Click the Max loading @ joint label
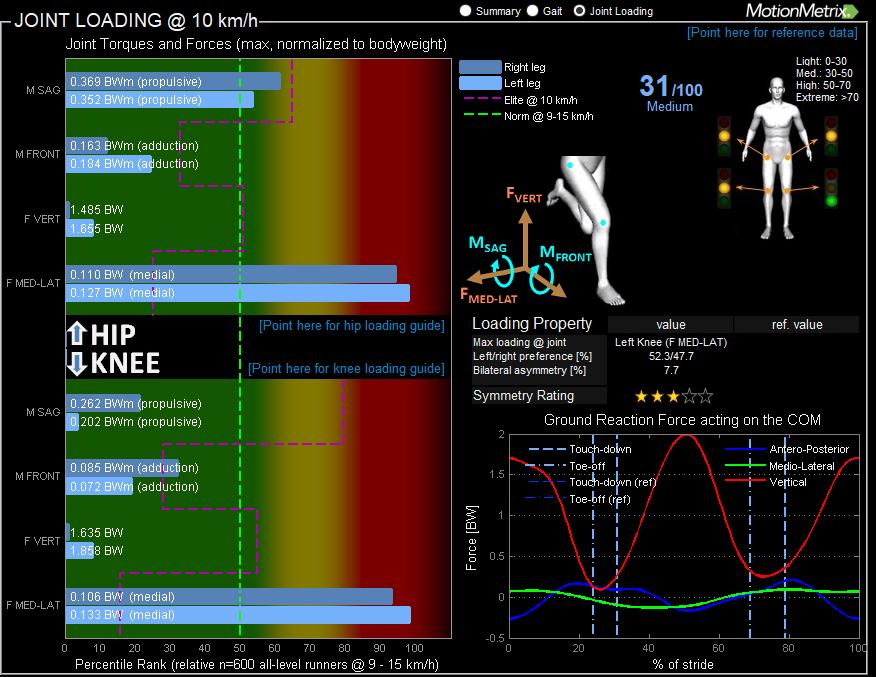 click(520, 342)
